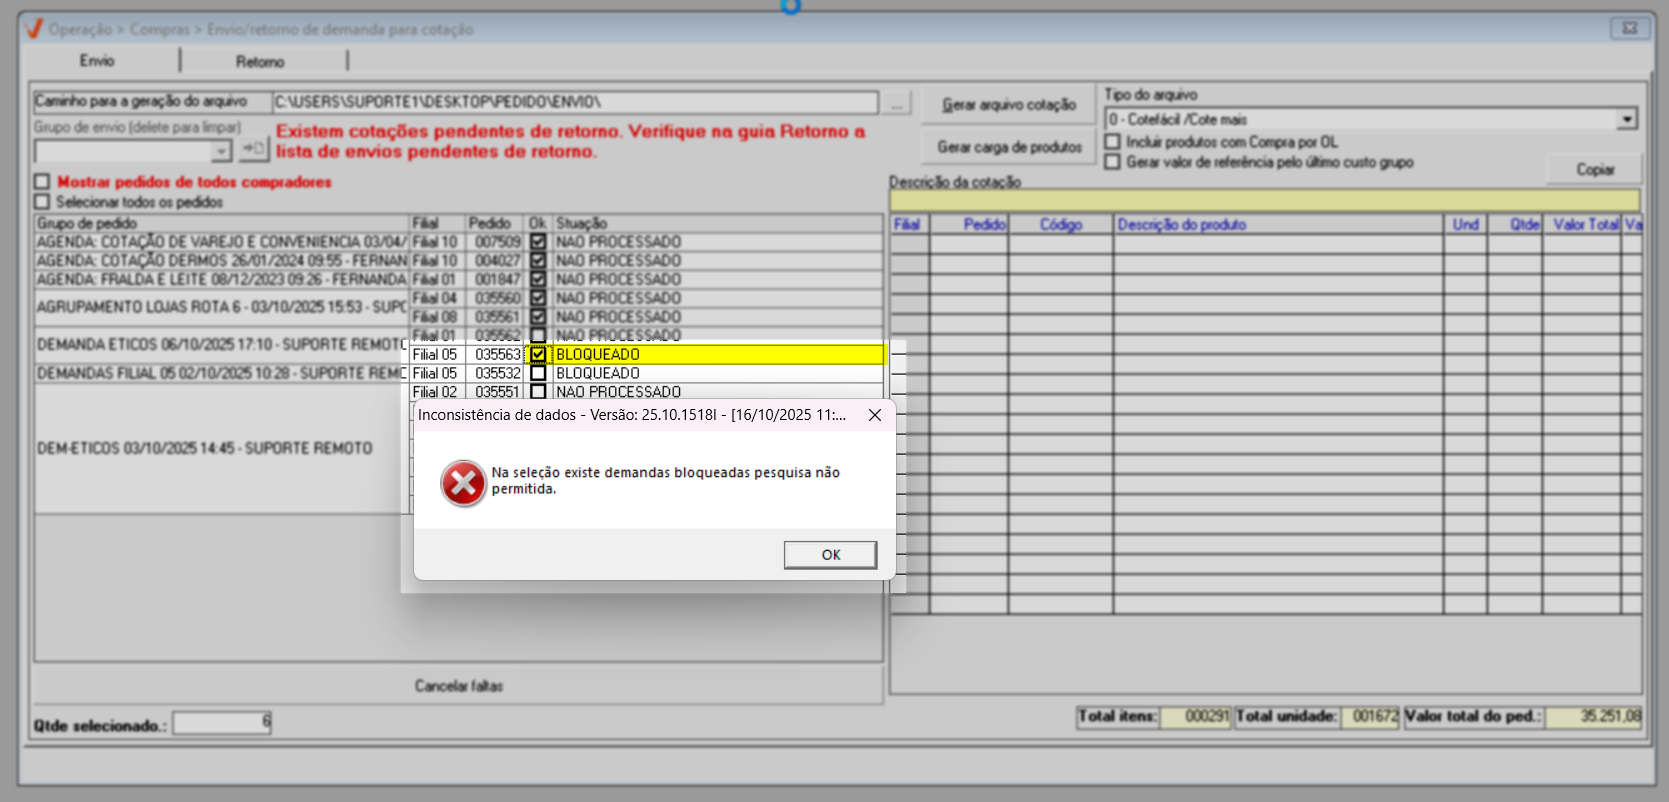Select the AGENDA: COTAÇÃO DERMOS 26/01/2024 row
The width and height of the screenshot is (1669, 802).
(222, 261)
